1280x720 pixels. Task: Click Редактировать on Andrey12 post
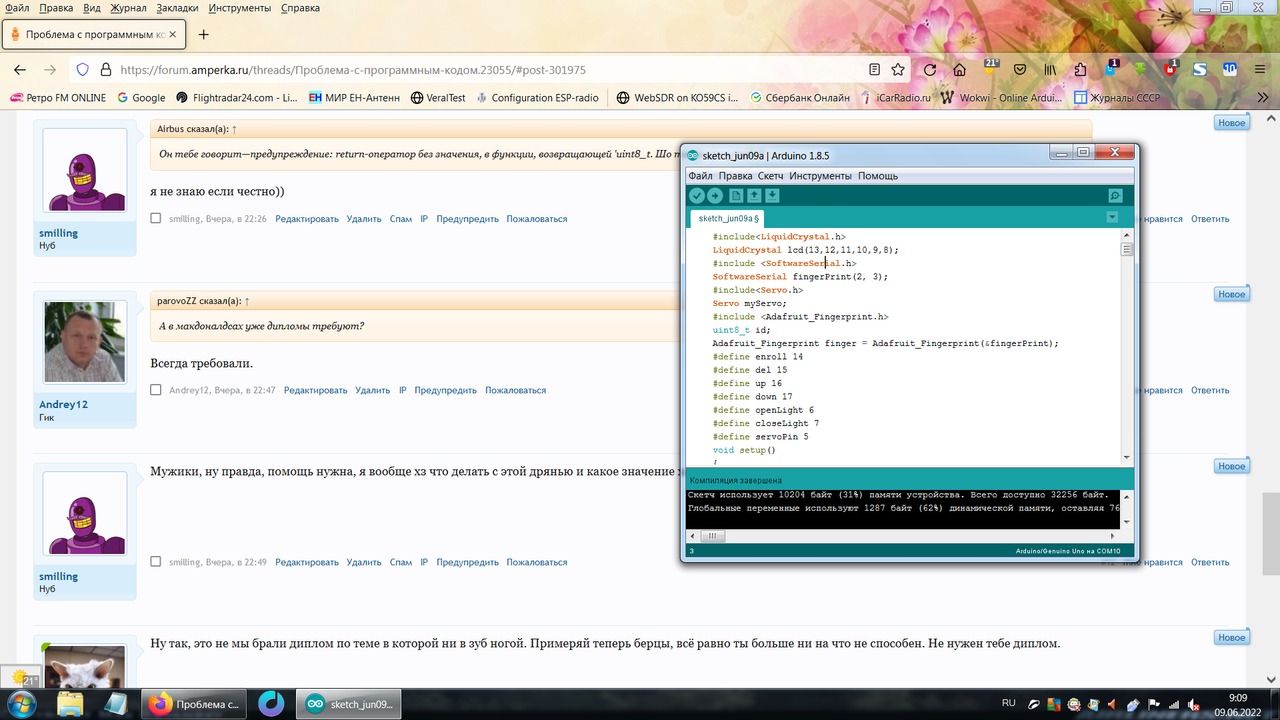click(315, 390)
